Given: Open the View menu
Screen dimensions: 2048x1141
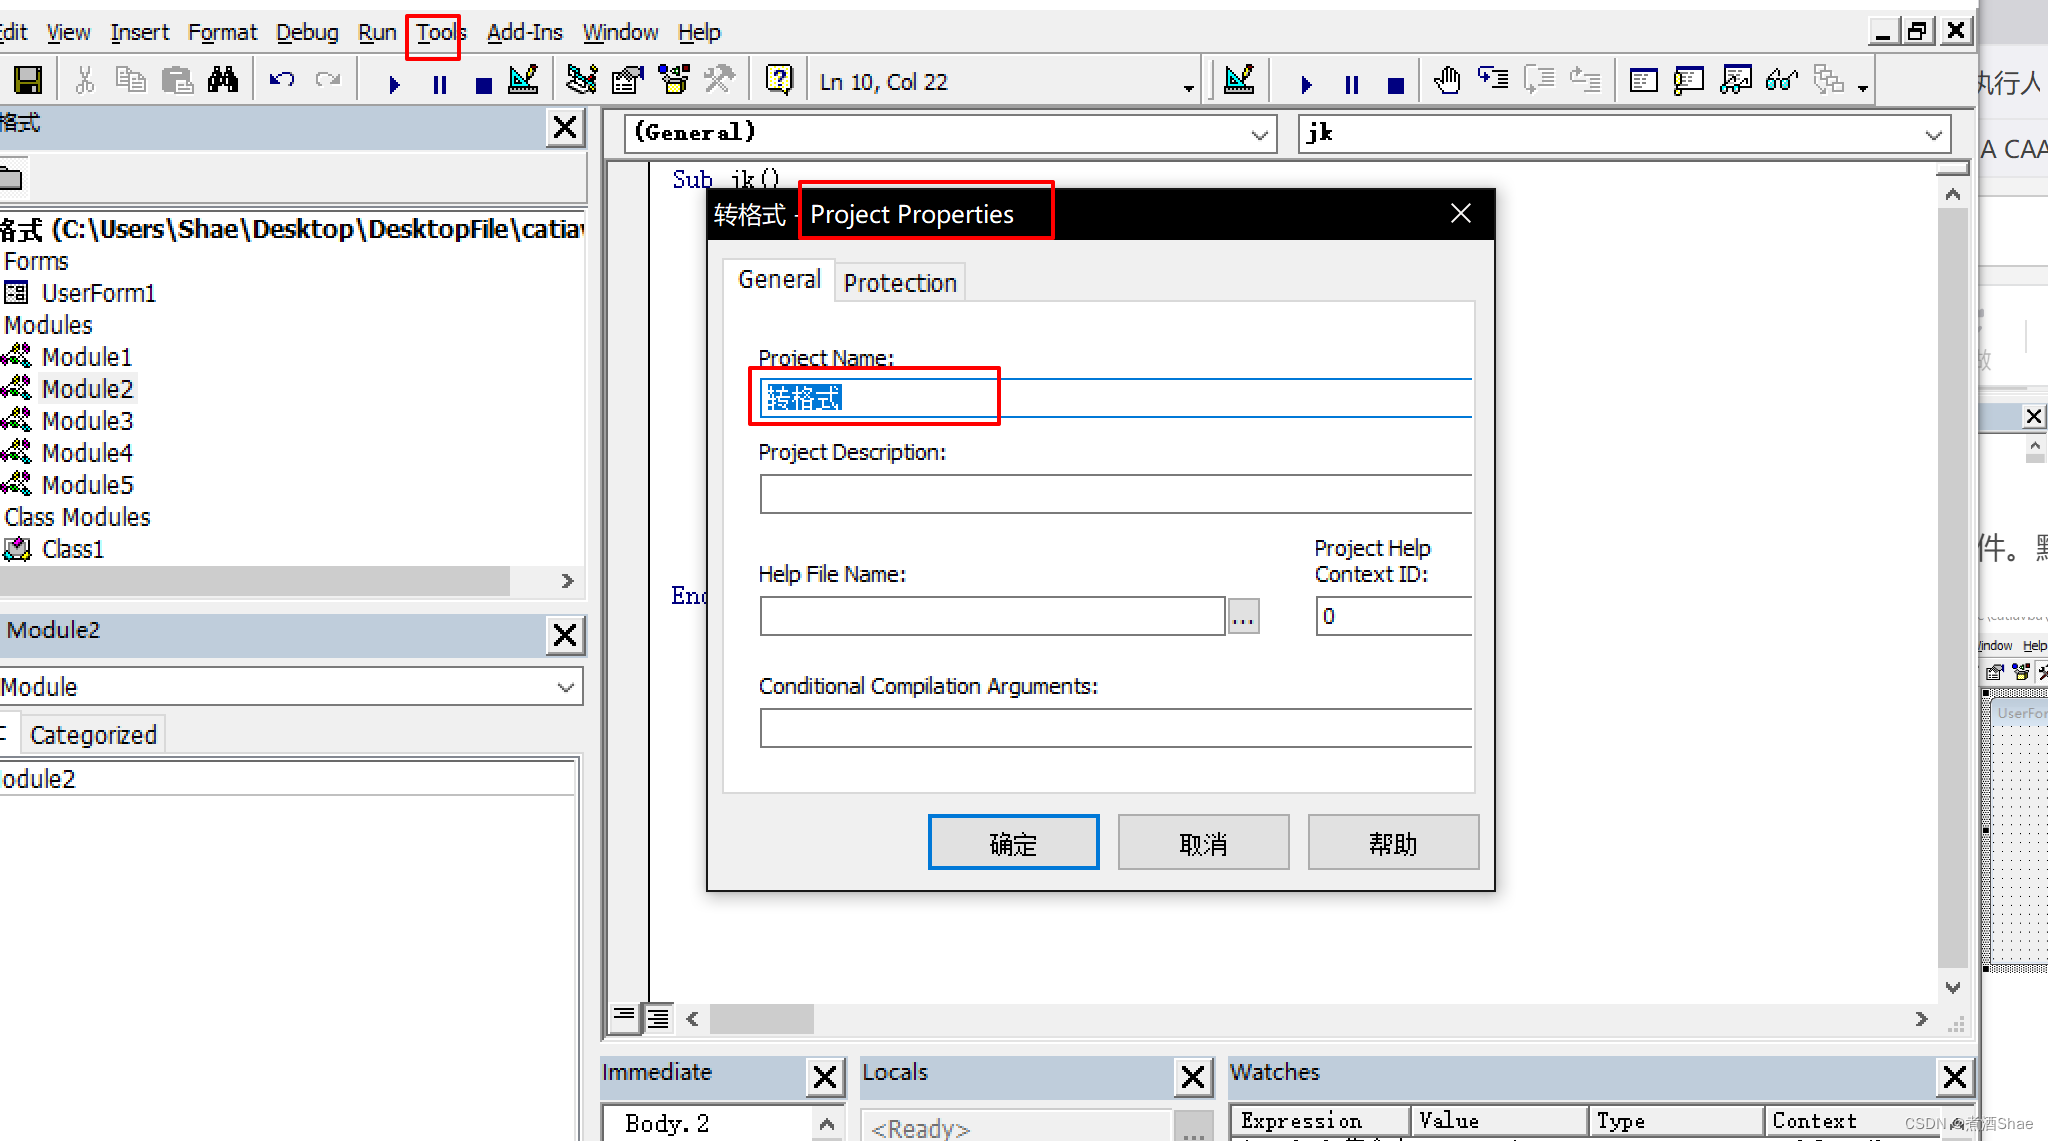Looking at the screenshot, I should 68,32.
